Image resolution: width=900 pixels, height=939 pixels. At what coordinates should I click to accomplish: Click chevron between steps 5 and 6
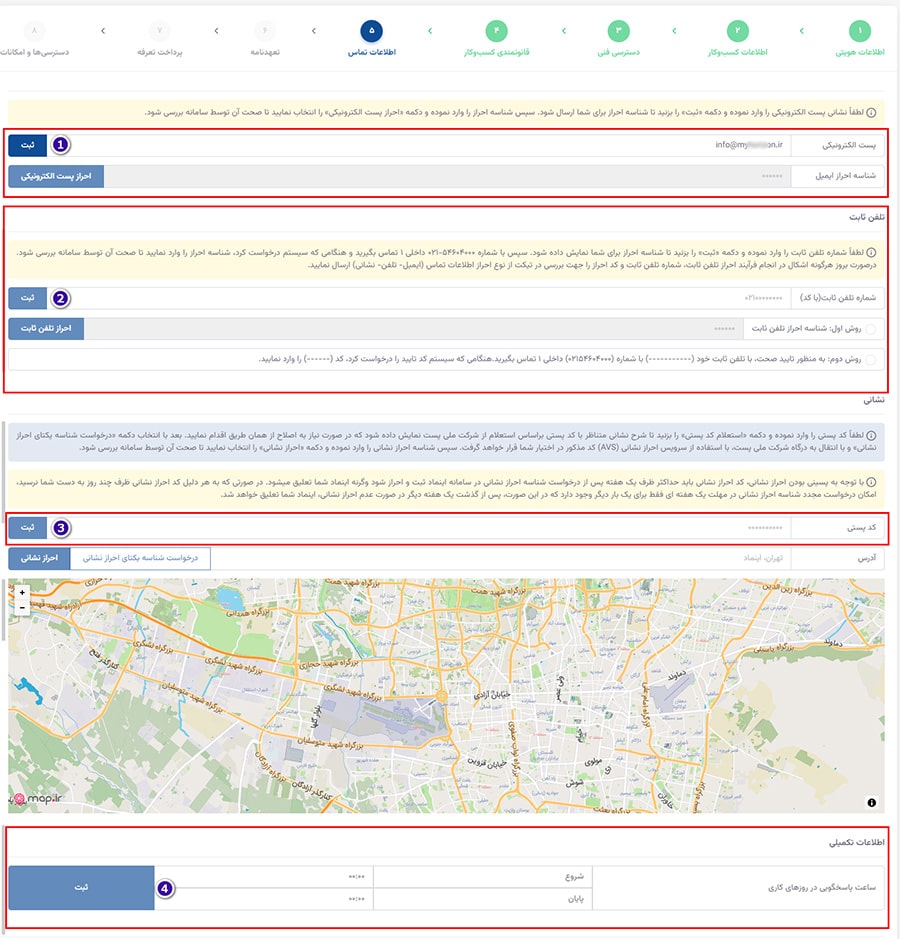(x=314, y=31)
